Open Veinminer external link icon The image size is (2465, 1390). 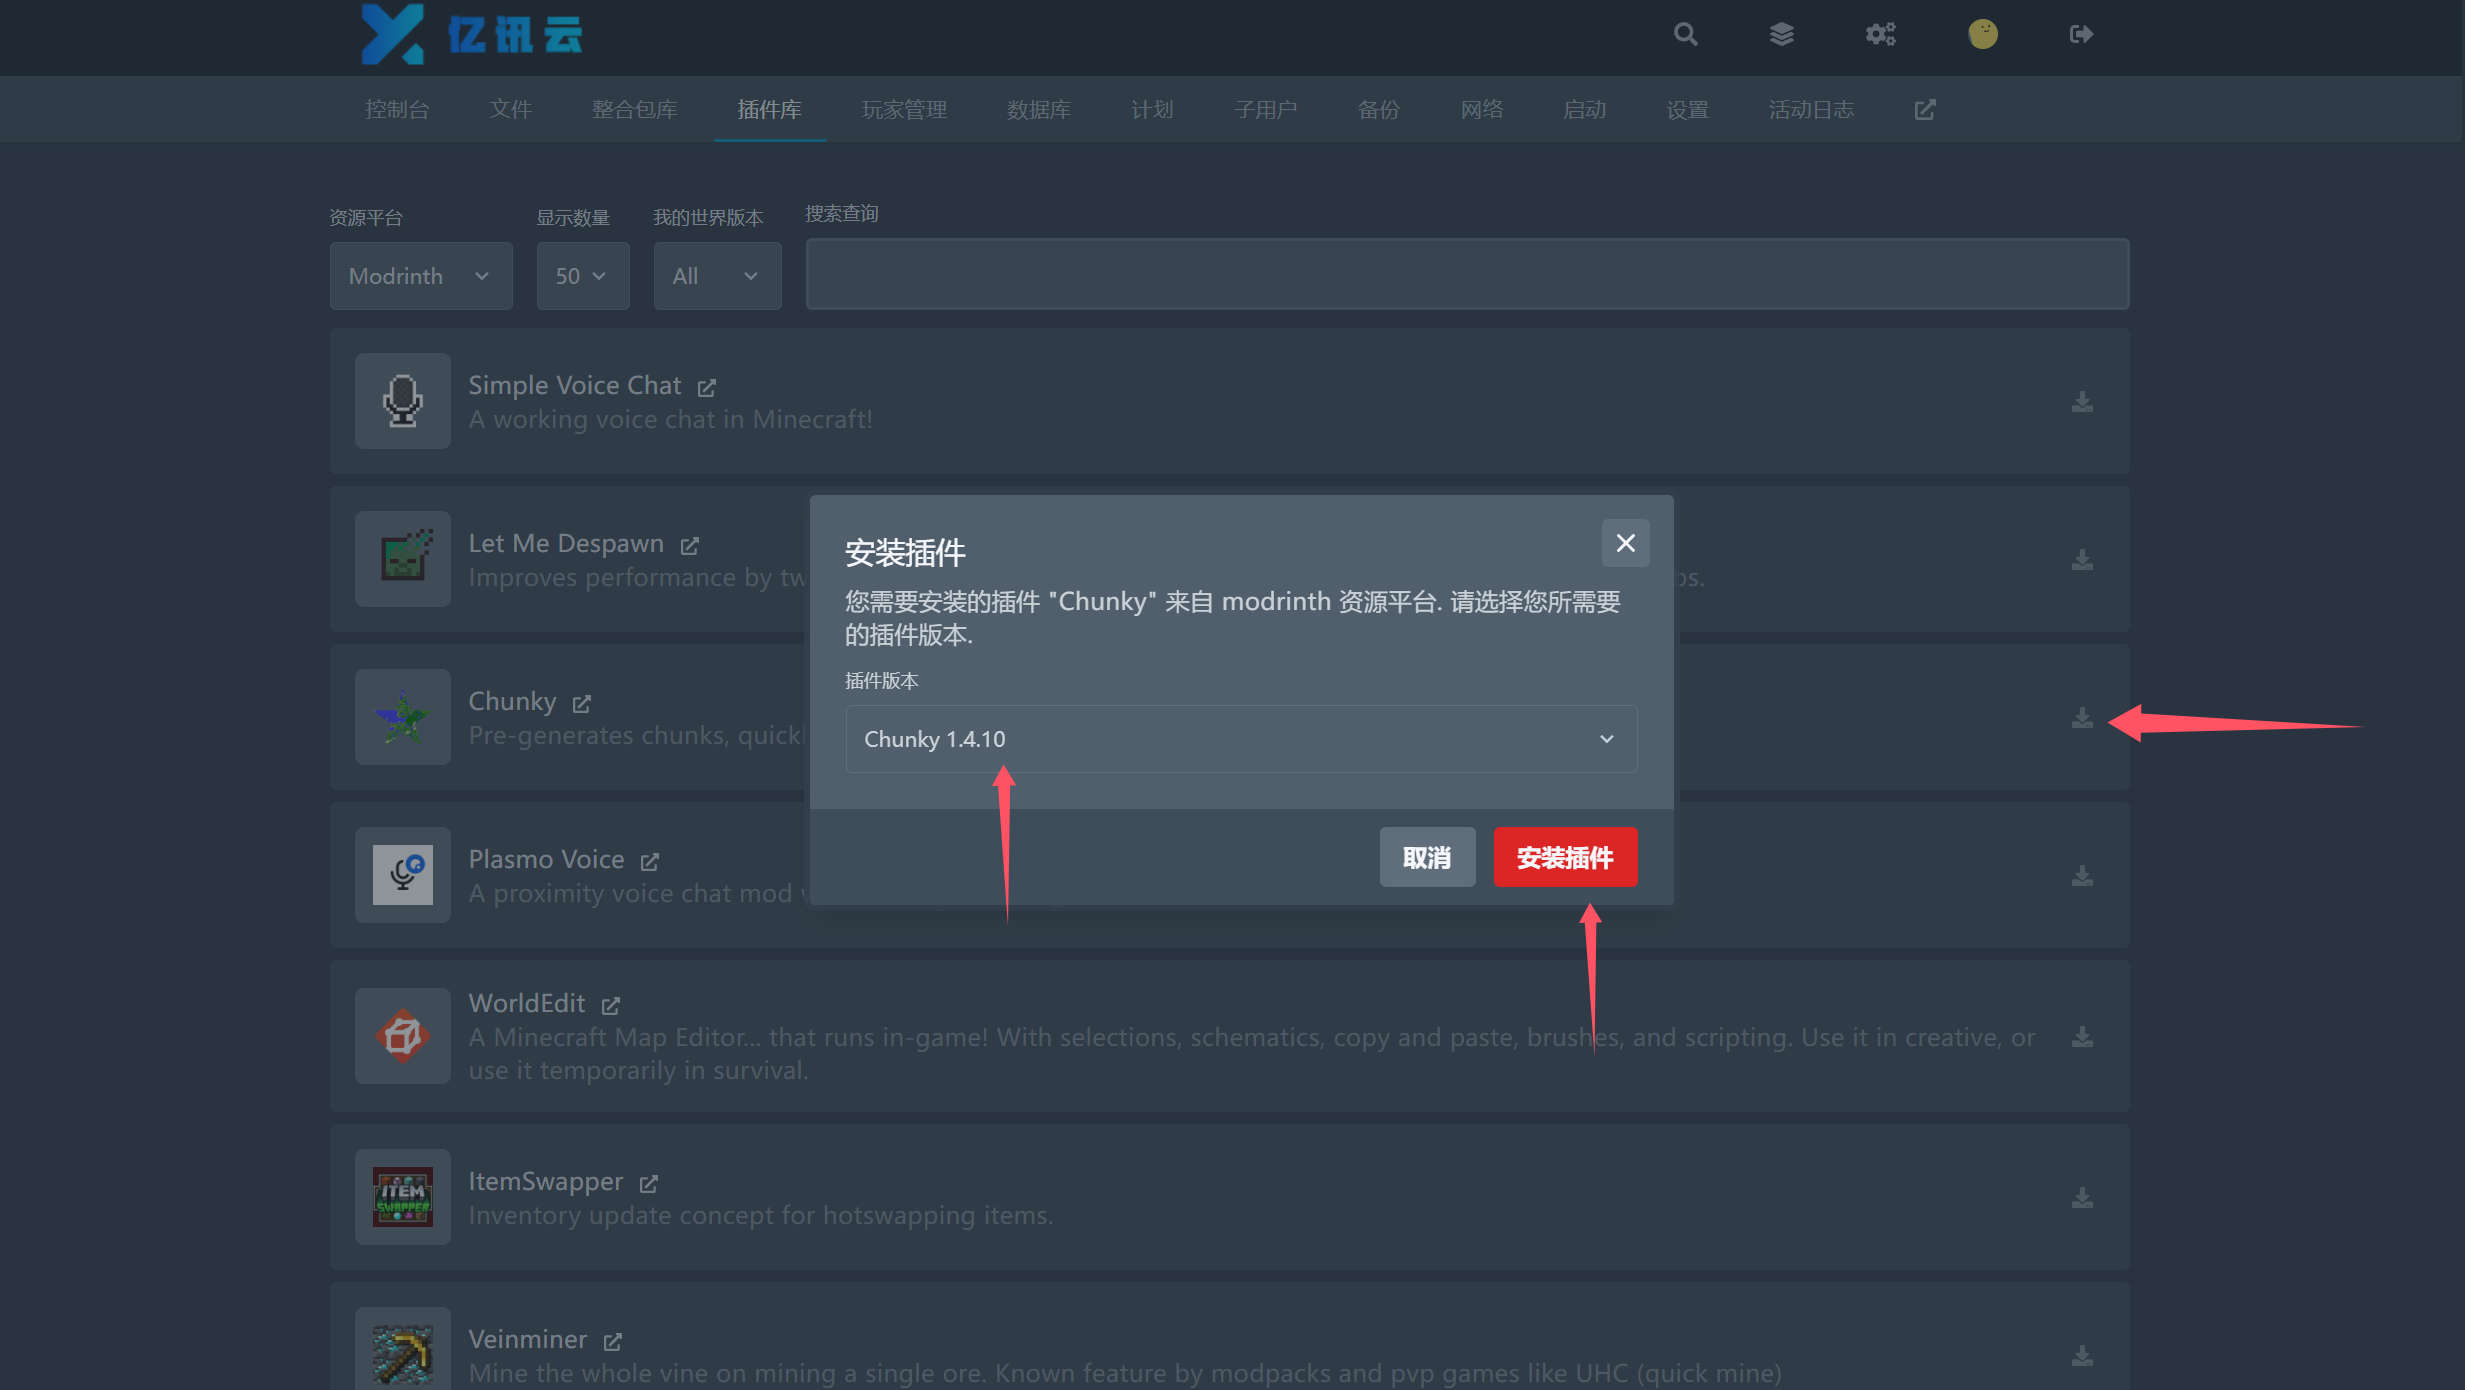pyautogui.click(x=612, y=1341)
